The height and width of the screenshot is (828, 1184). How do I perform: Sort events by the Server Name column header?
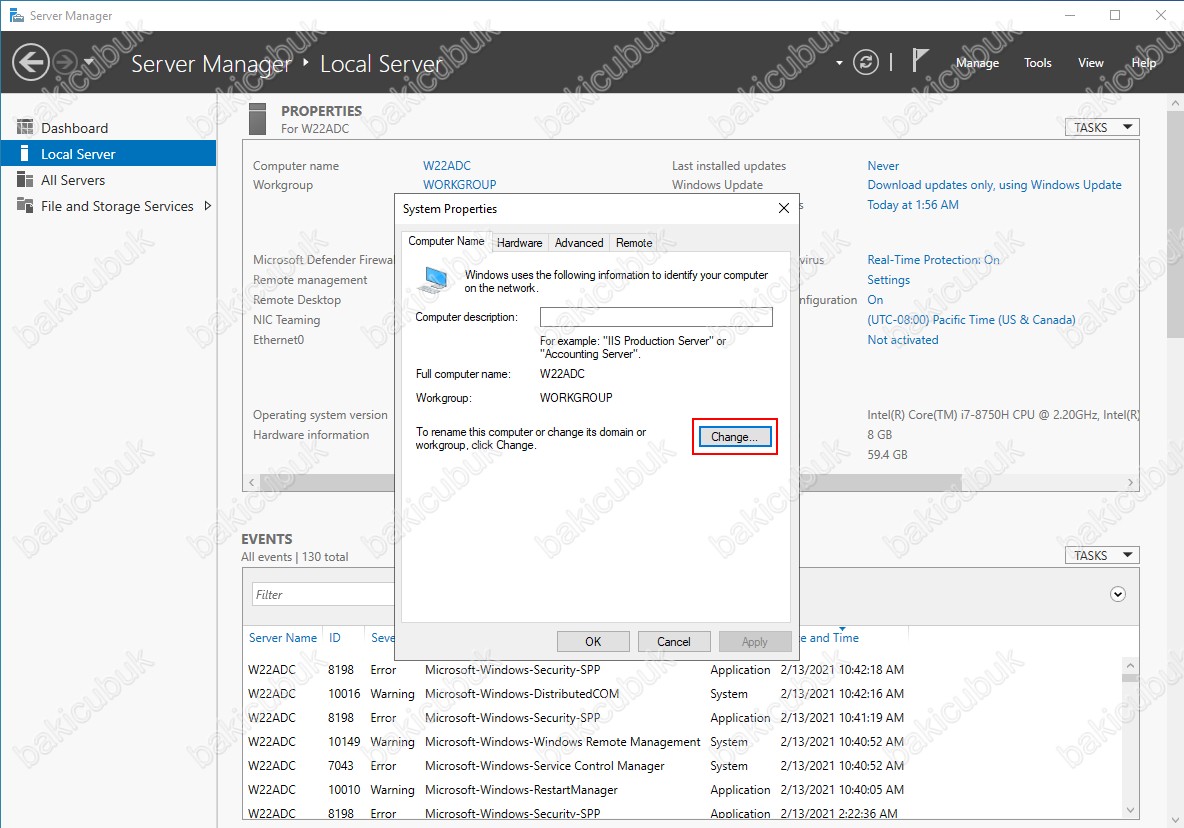tap(283, 638)
